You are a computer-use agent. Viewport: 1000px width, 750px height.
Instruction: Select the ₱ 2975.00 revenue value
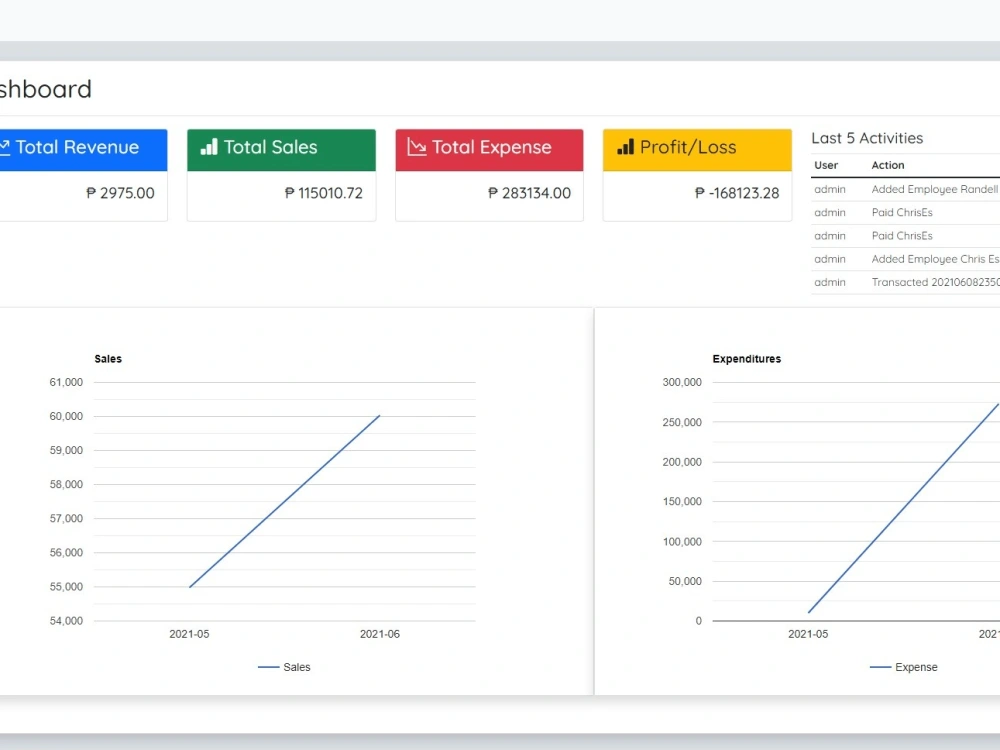tap(121, 193)
